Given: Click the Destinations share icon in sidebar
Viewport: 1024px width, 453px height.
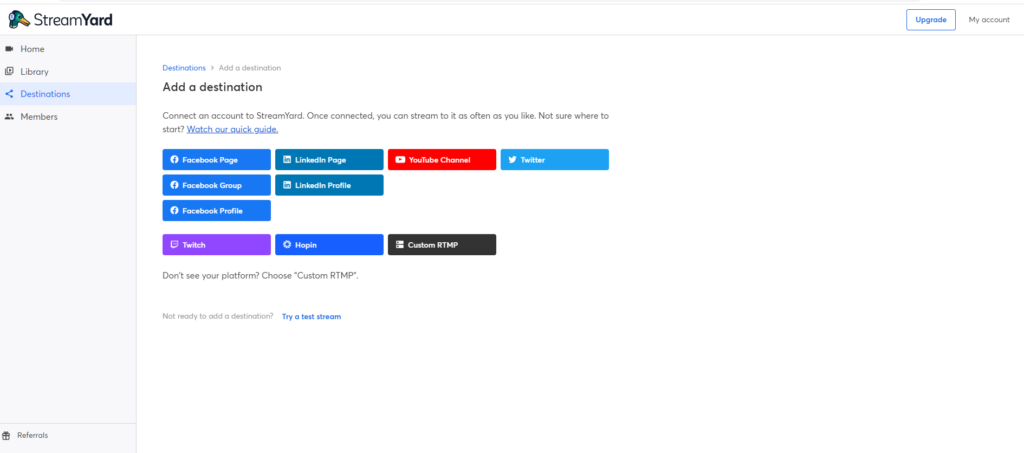Looking at the screenshot, I should 9,94.
